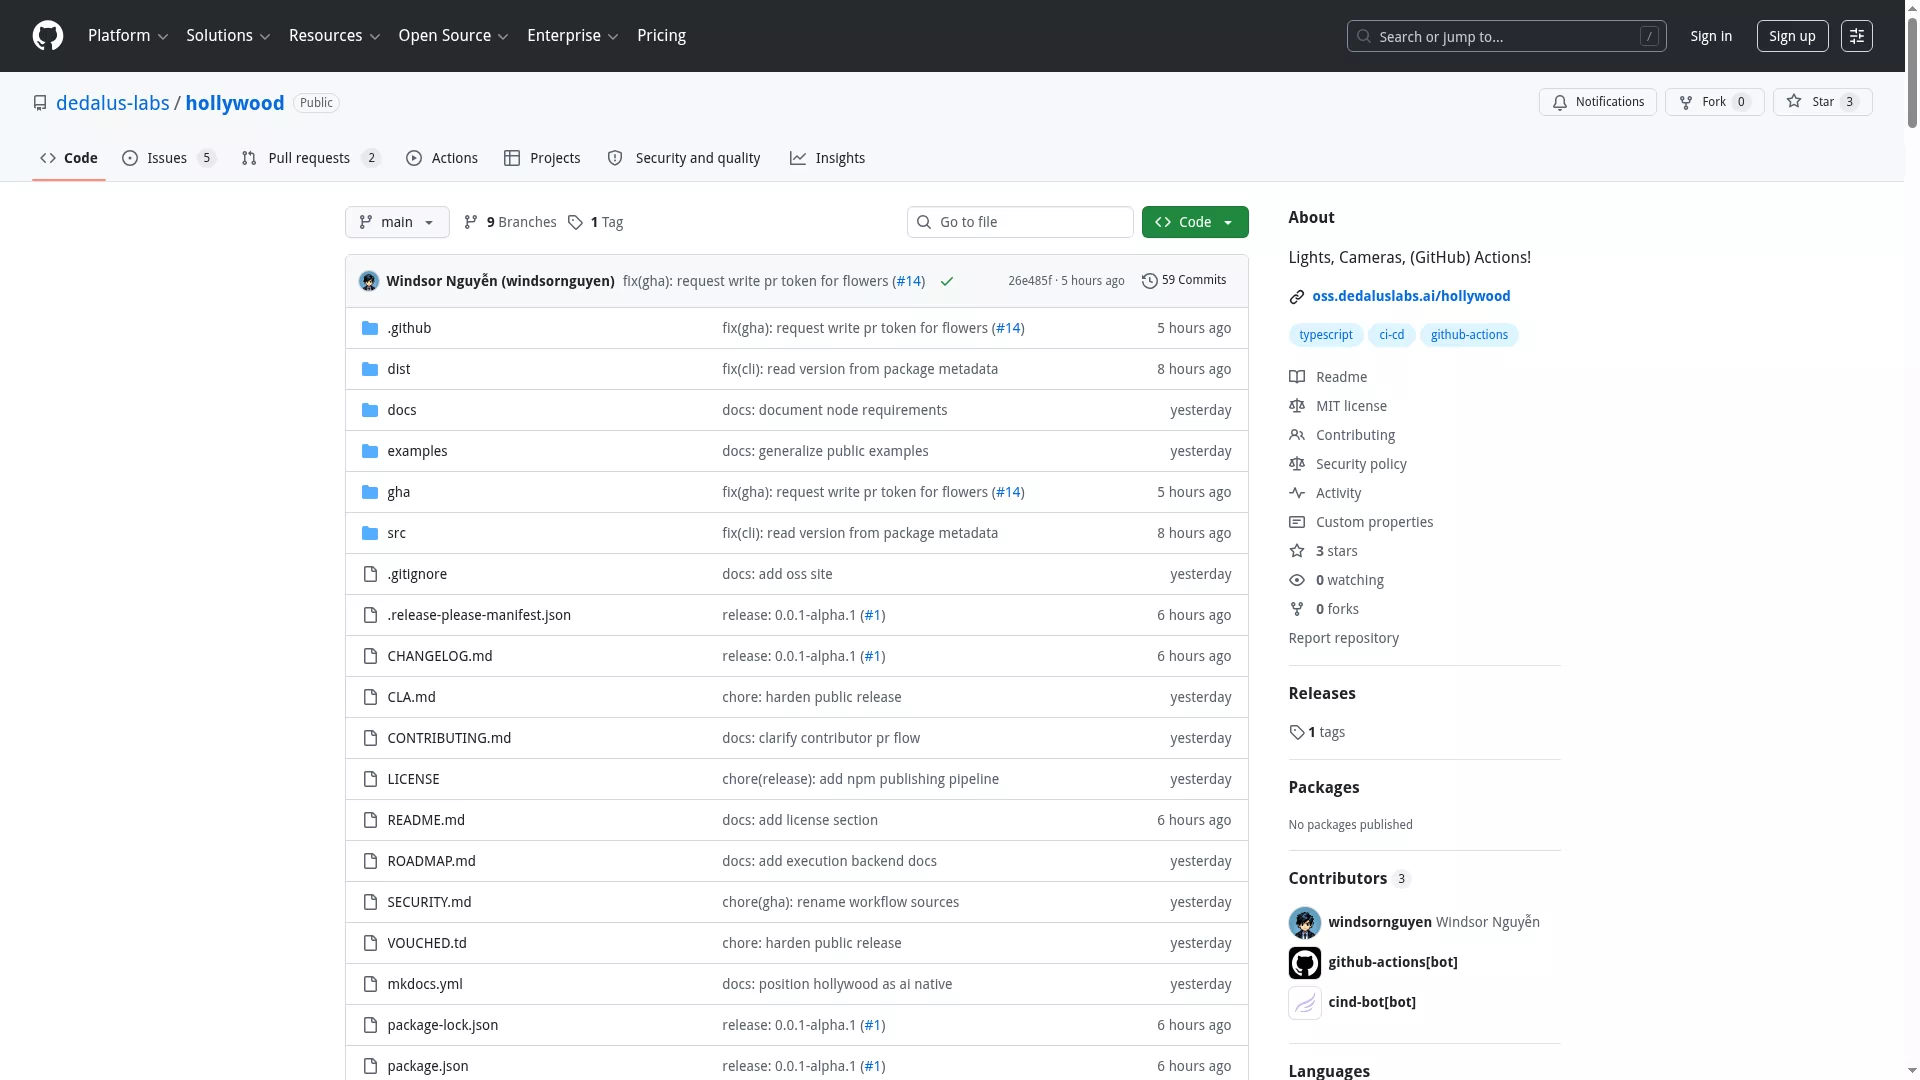The width and height of the screenshot is (1920, 1080).
Task: Click the CHANGELOG.md file icon
Action: pyautogui.click(x=370, y=656)
